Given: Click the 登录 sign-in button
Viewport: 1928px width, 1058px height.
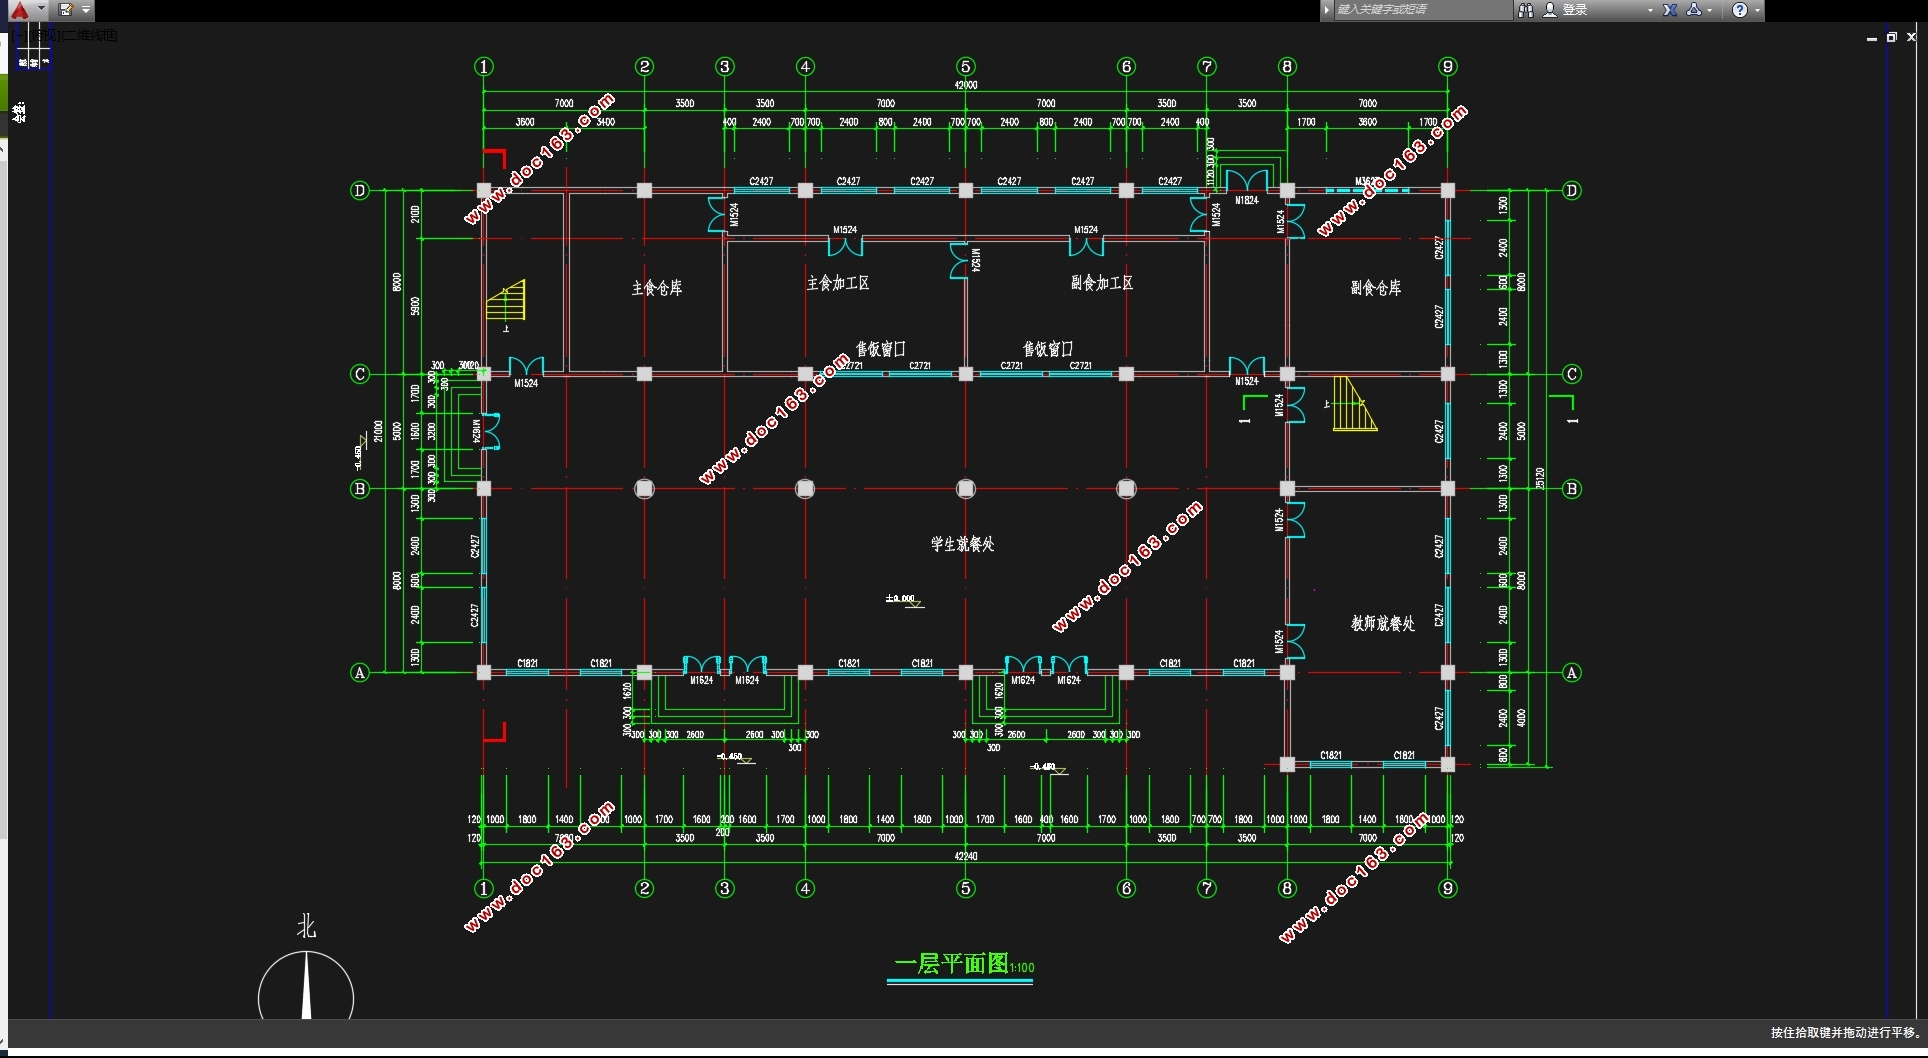Looking at the screenshot, I should click(x=1576, y=10).
